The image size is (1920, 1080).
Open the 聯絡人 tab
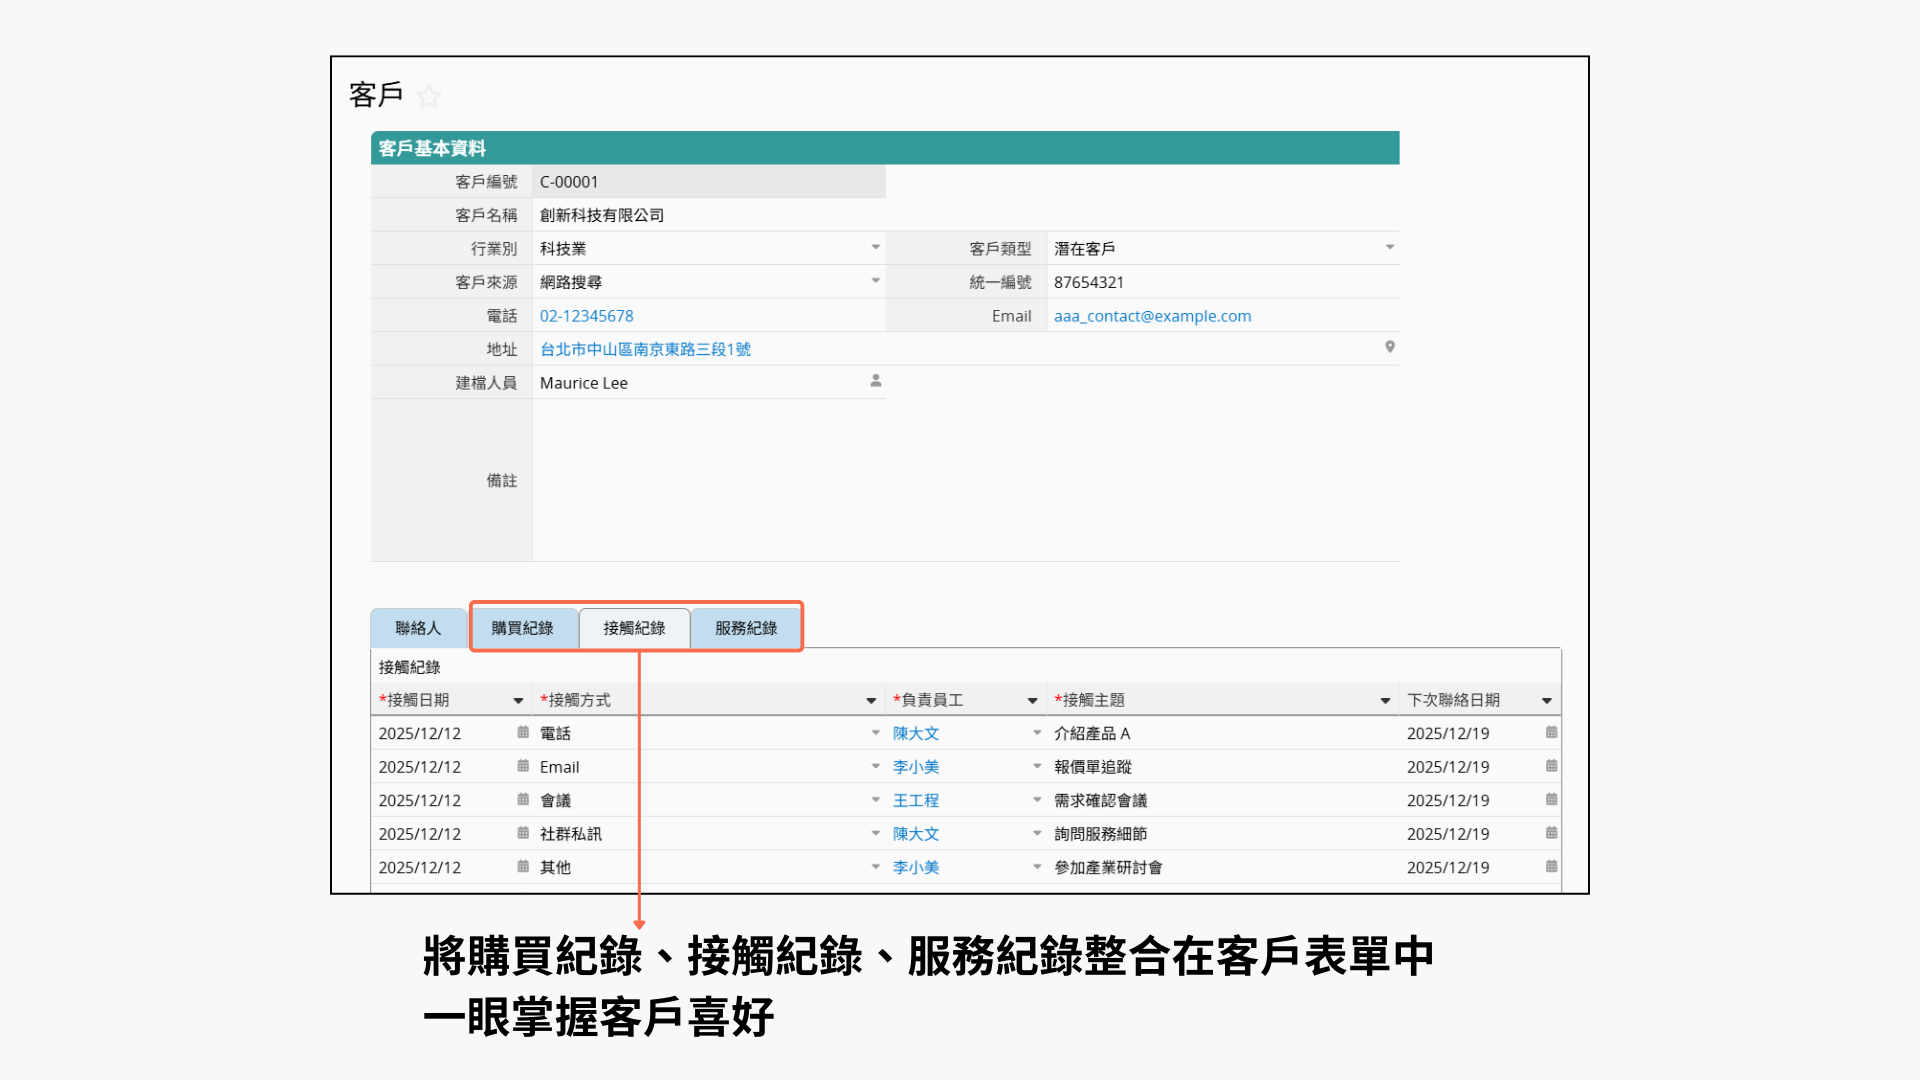coord(418,628)
